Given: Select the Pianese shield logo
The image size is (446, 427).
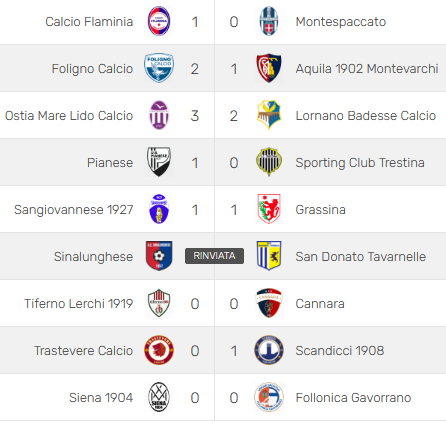Looking at the screenshot, I should (159, 162).
